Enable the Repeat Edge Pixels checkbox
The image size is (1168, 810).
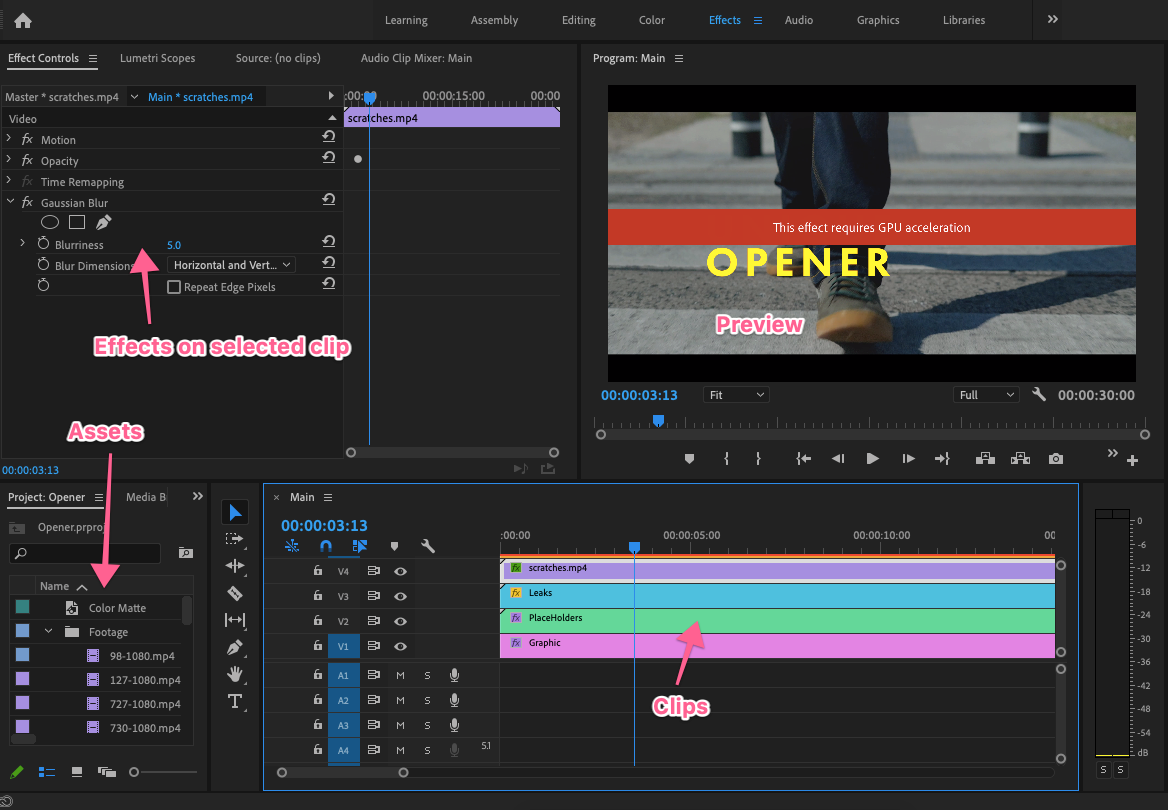click(x=173, y=286)
